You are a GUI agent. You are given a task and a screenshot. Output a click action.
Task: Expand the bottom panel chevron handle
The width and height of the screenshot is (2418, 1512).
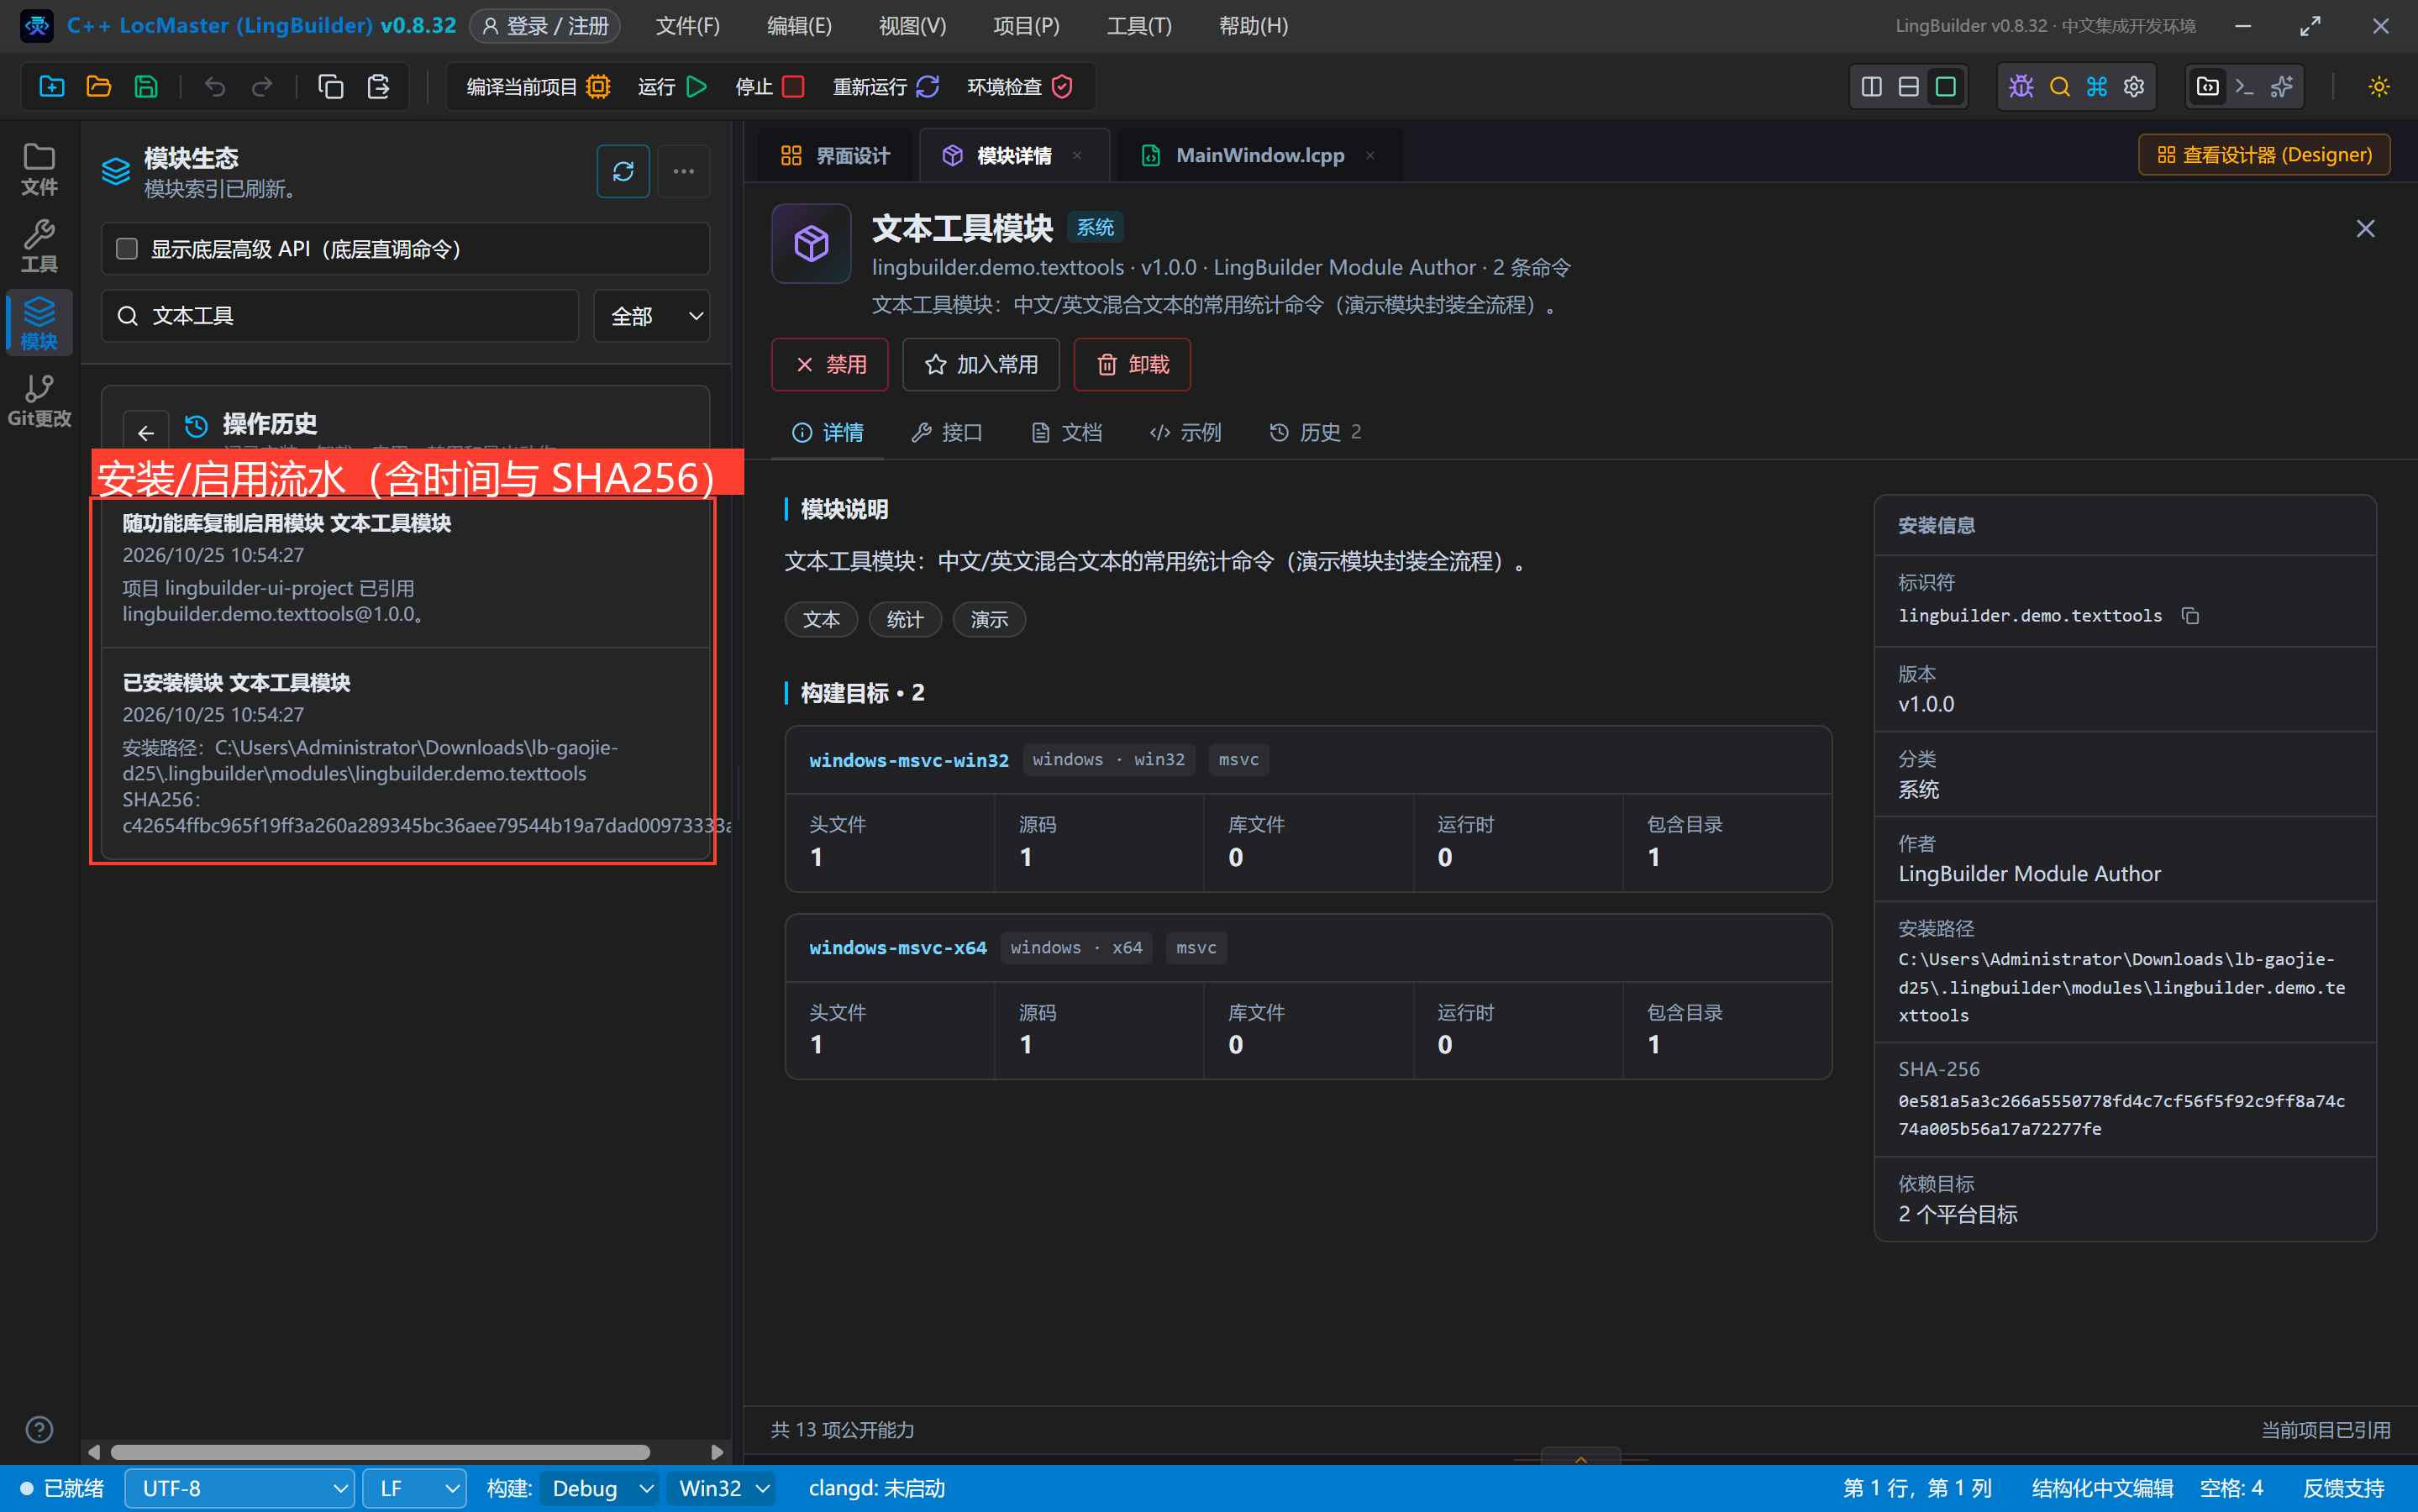[x=1581, y=1458]
